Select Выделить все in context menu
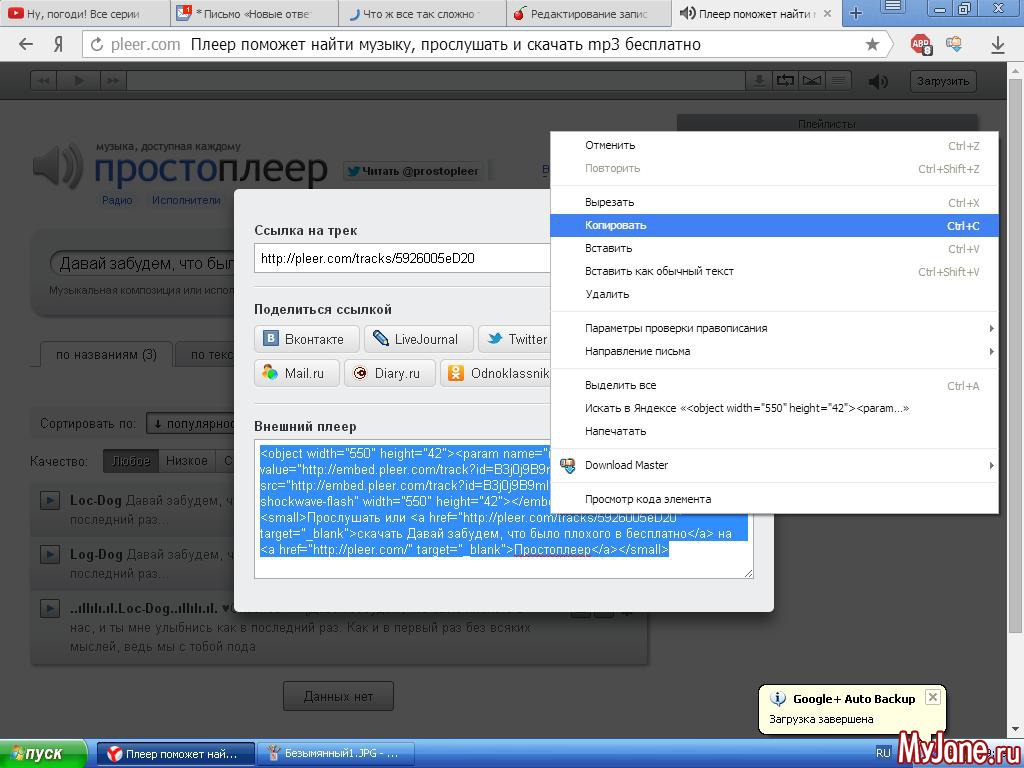Screen dimensions: 1024x768 [620, 385]
